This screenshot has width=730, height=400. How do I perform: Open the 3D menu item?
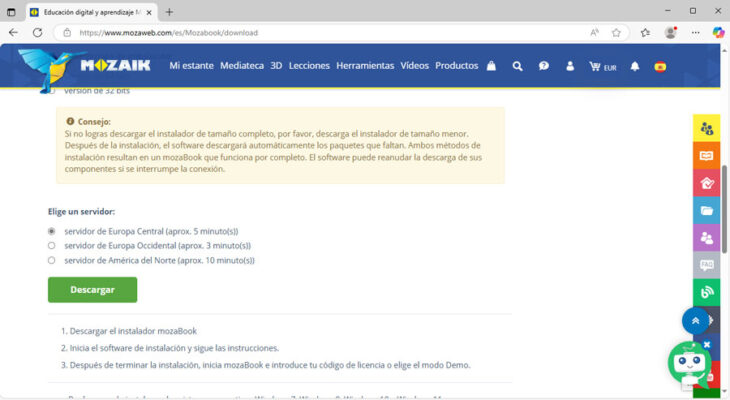(x=276, y=66)
